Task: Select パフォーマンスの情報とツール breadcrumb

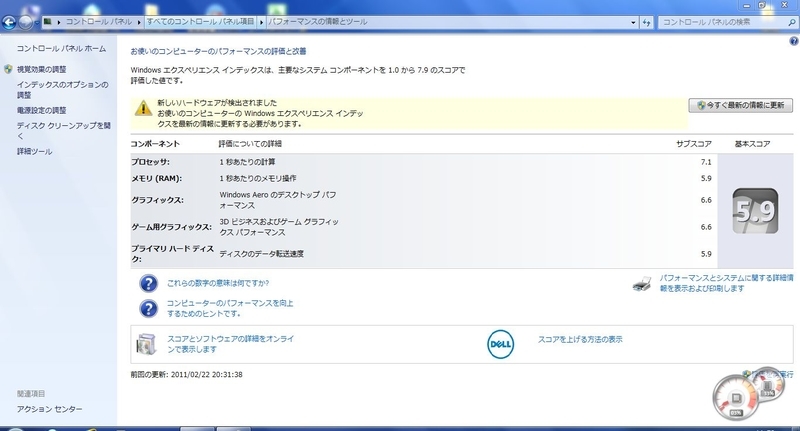Action: pos(317,22)
